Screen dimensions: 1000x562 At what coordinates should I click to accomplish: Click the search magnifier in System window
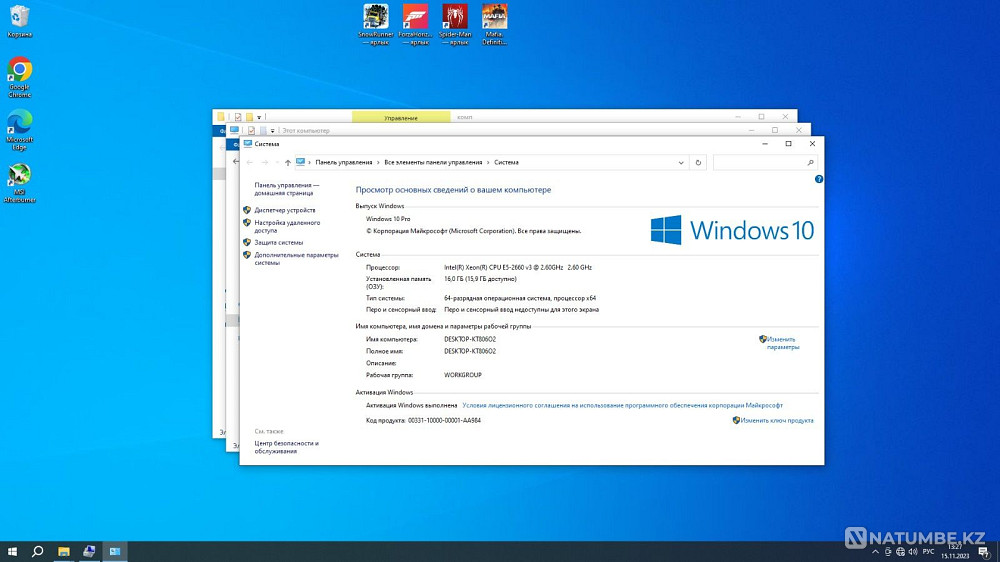point(811,163)
